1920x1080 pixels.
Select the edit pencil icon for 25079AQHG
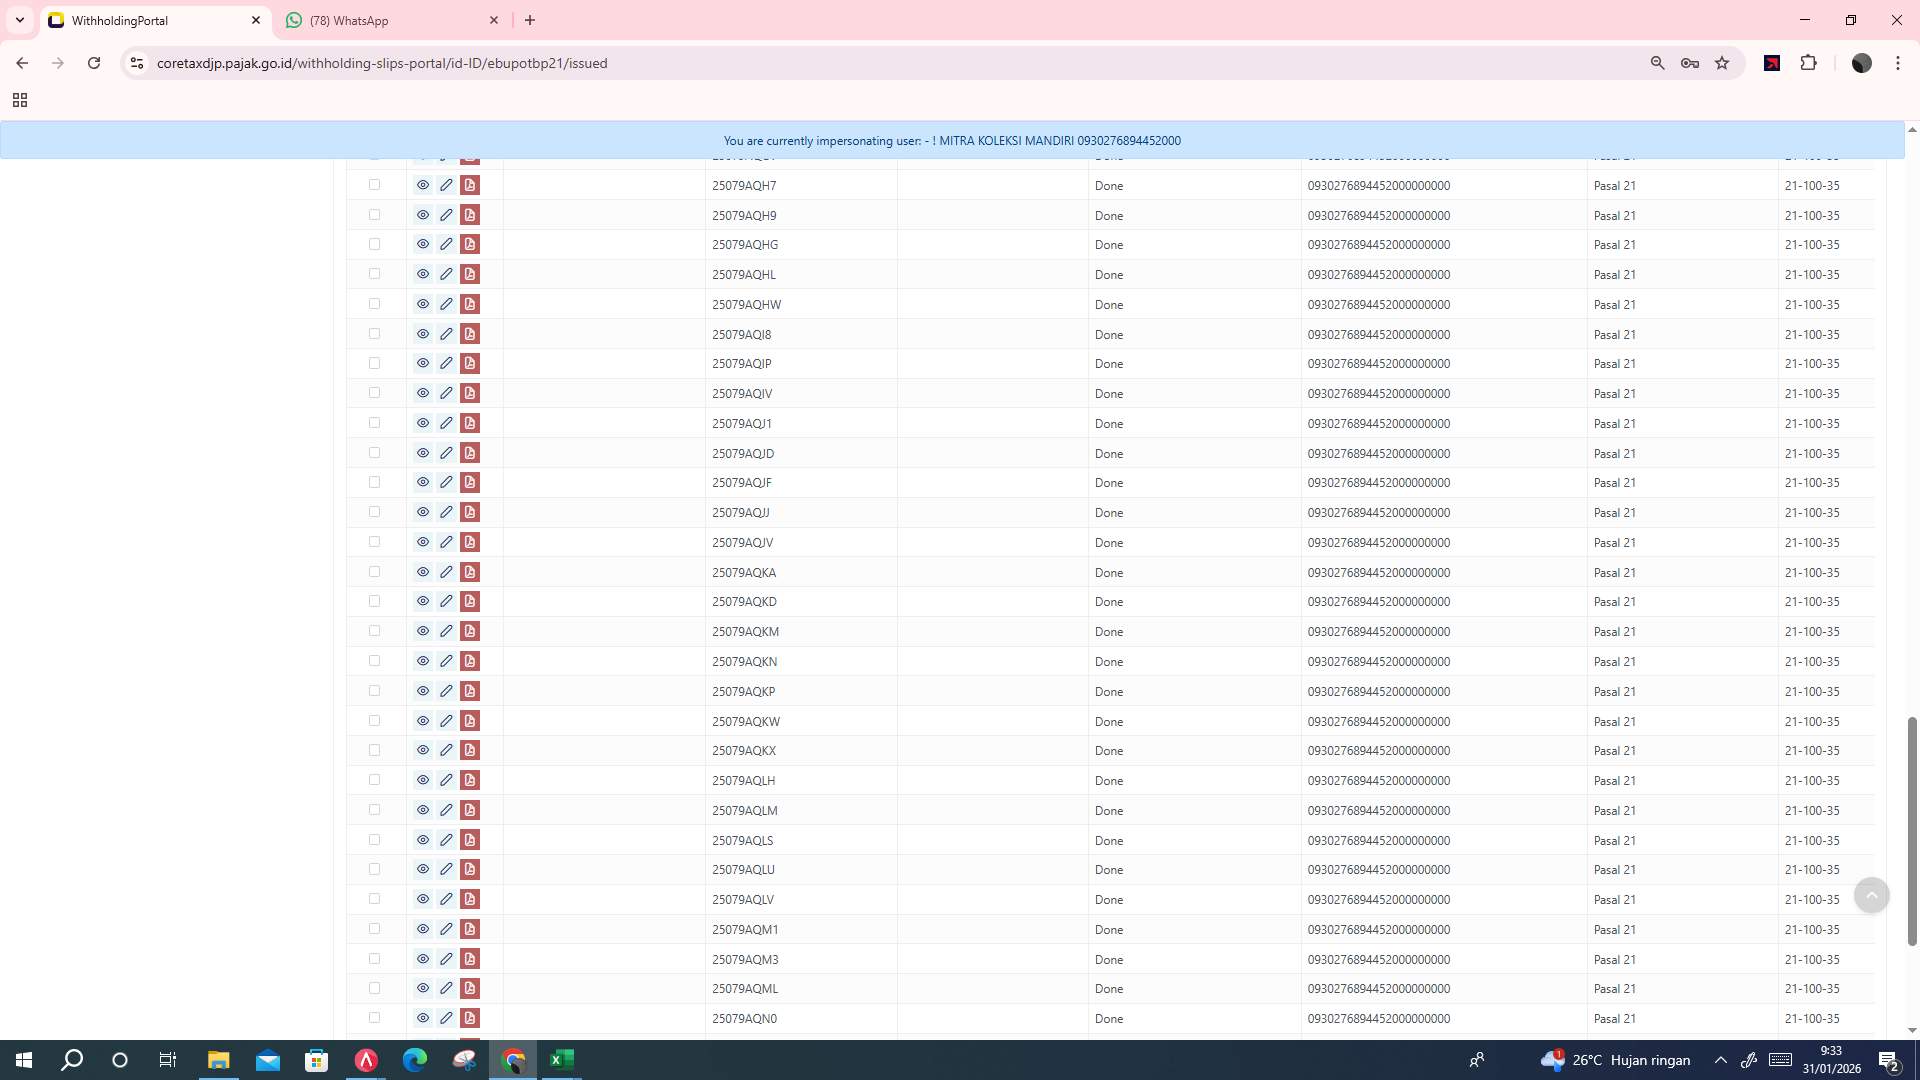coord(447,244)
